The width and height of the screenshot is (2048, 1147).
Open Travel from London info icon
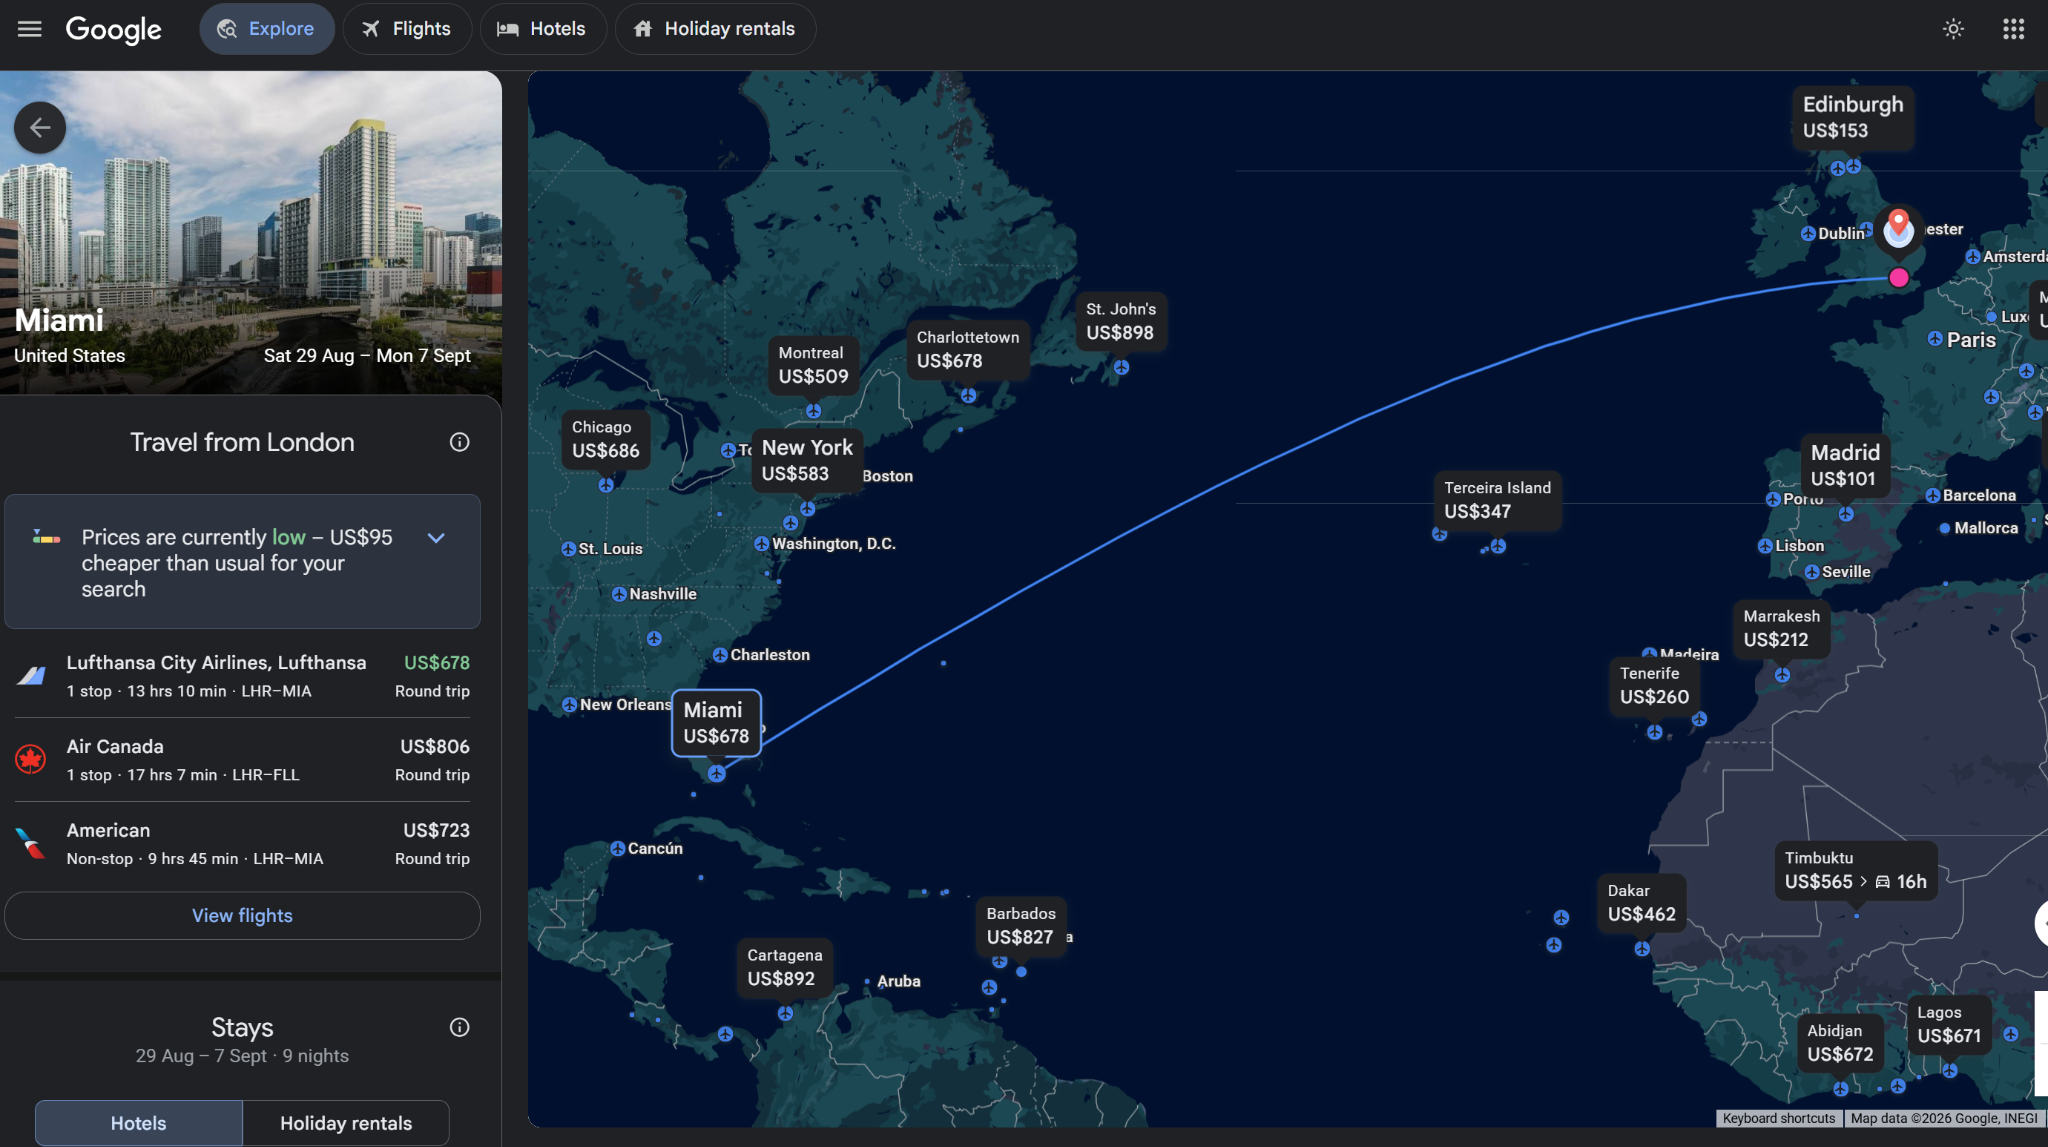tap(459, 442)
